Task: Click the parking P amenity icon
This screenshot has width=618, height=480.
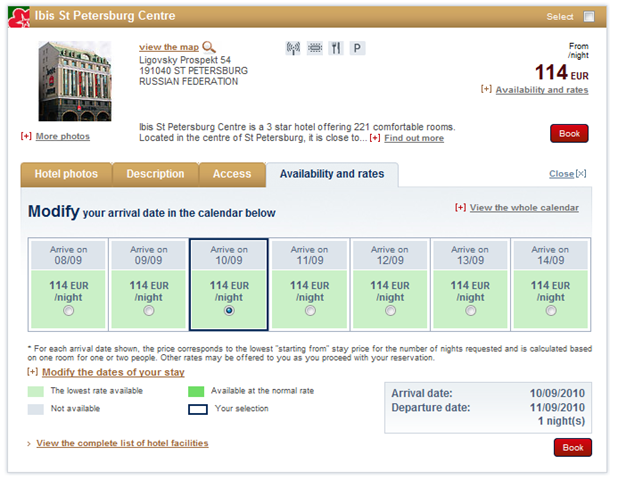Action: tap(357, 48)
